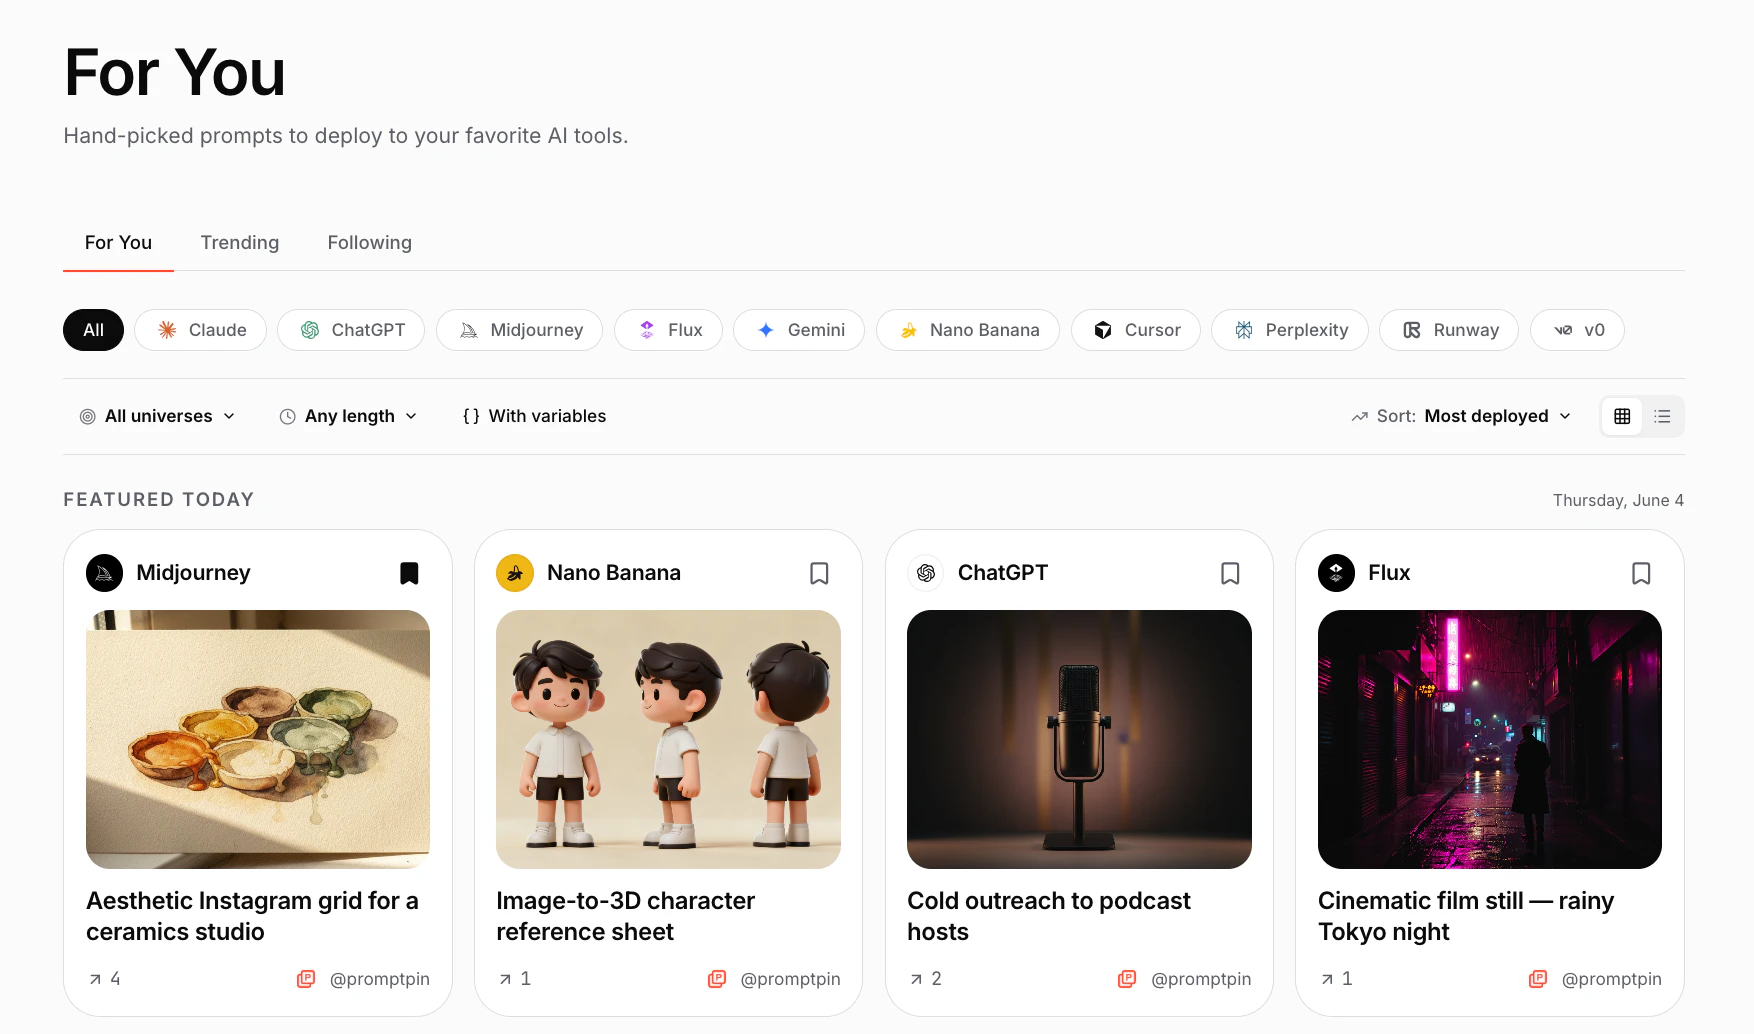Open Cinematic film still prompt title
The width and height of the screenshot is (1754, 1034).
[x=1466, y=916]
